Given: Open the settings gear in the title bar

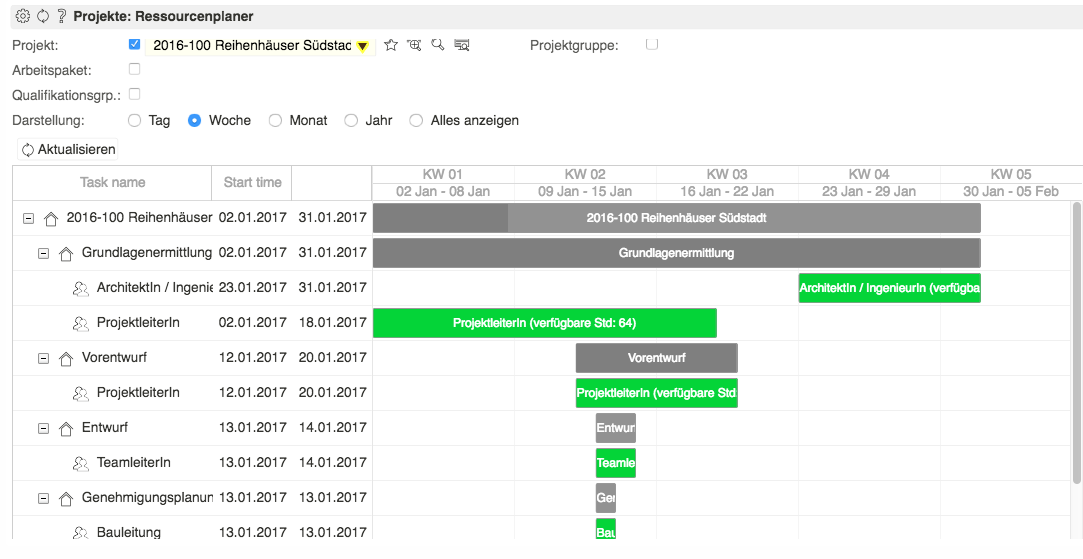Looking at the screenshot, I should pyautogui.click(x=23, y=16).
